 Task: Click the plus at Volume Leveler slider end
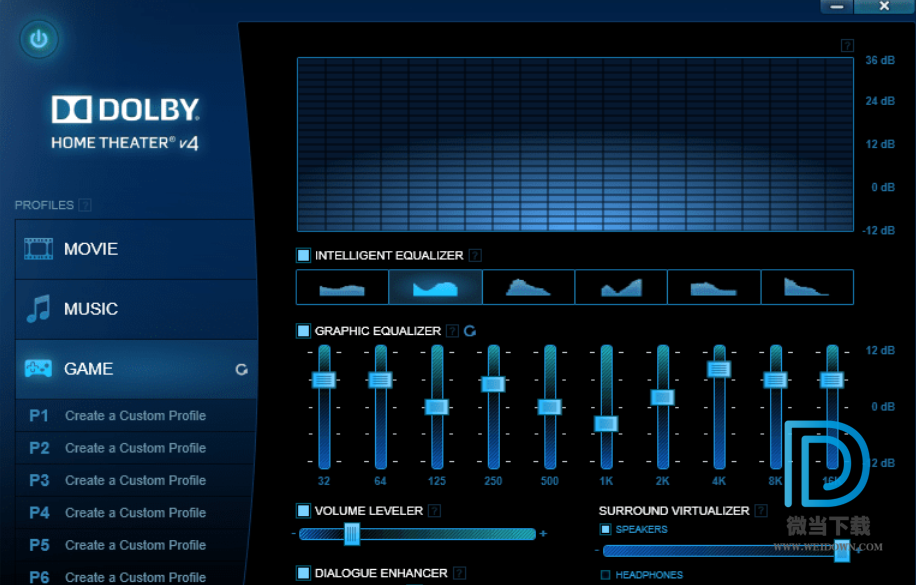coord(543,533)
